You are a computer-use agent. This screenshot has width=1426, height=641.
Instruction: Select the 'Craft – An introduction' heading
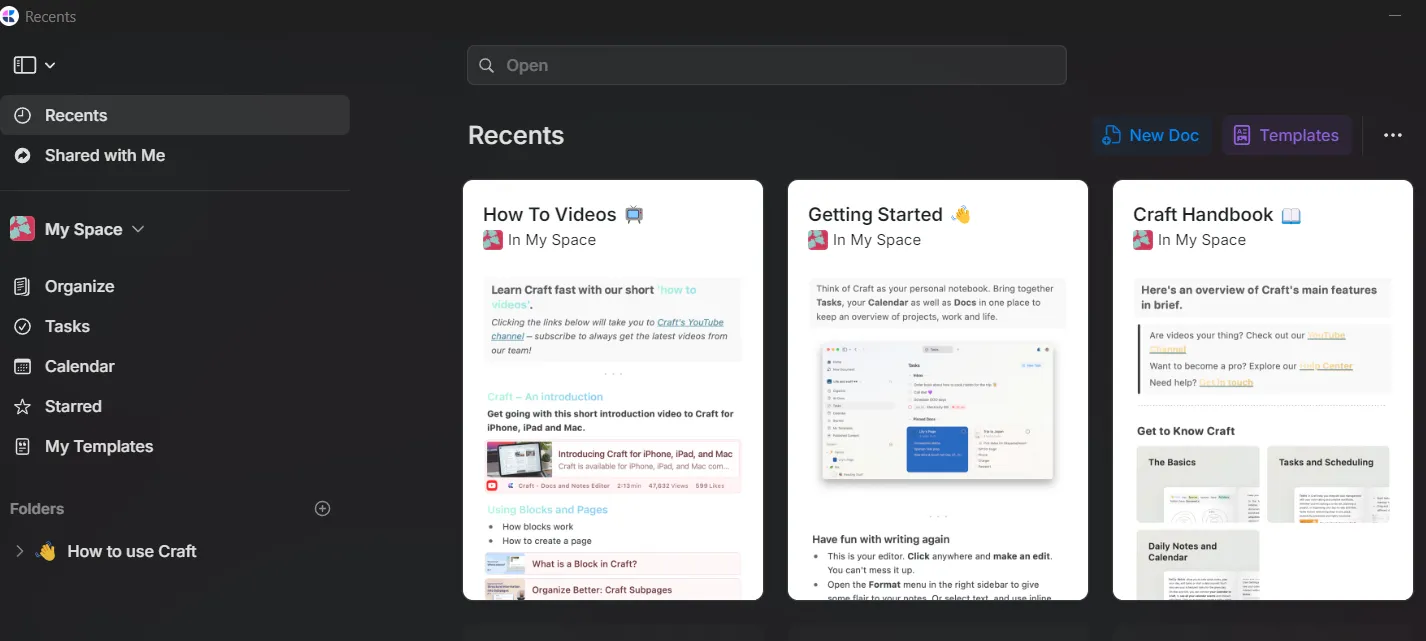click(x=546, y=396)
